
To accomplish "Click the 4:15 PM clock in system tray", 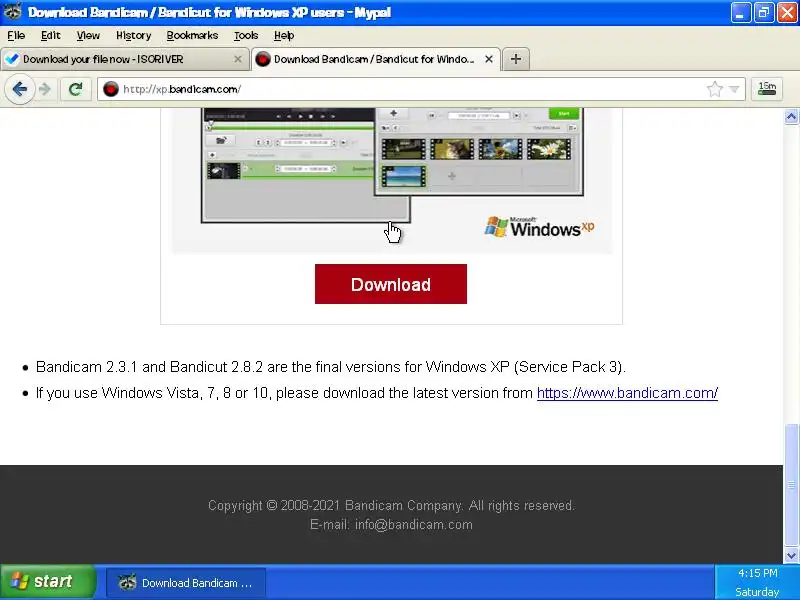I will (x=758, y=573).
